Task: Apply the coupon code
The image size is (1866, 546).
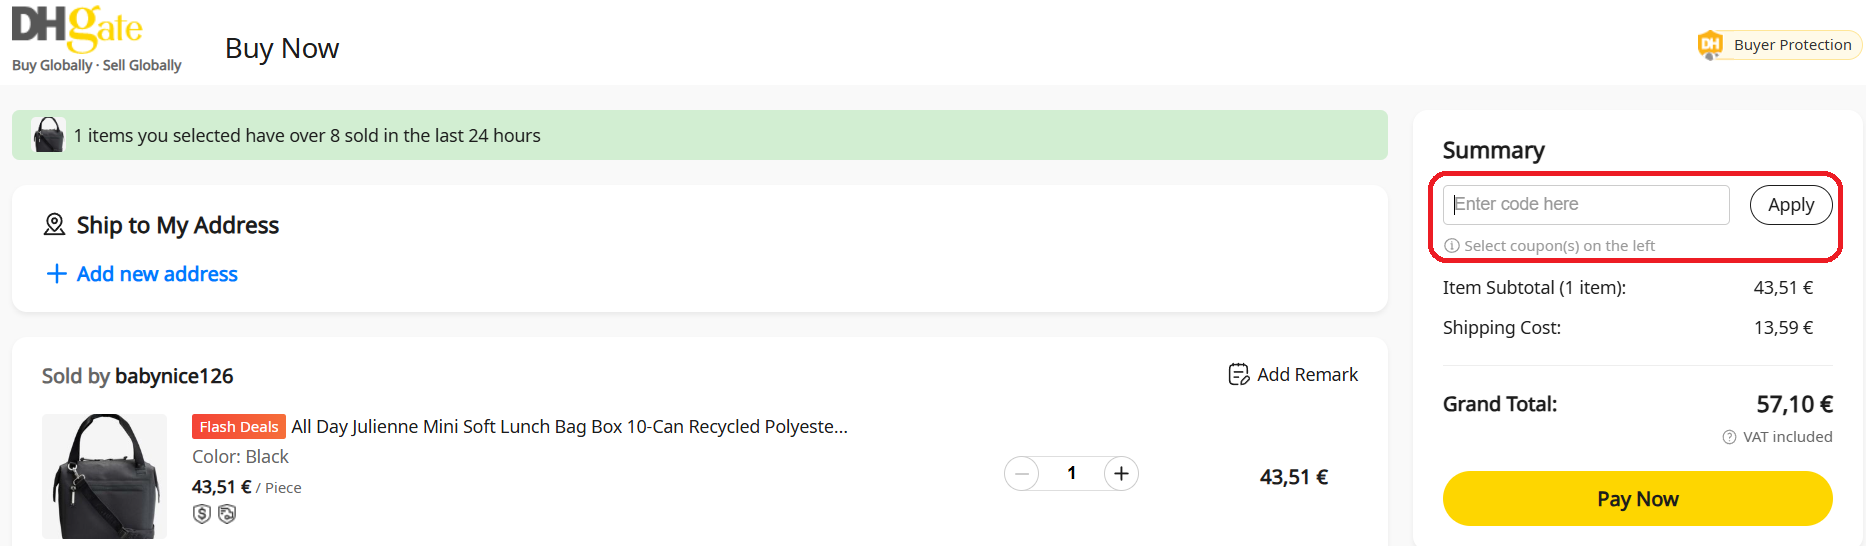Action: click(x=1791, y=205)
